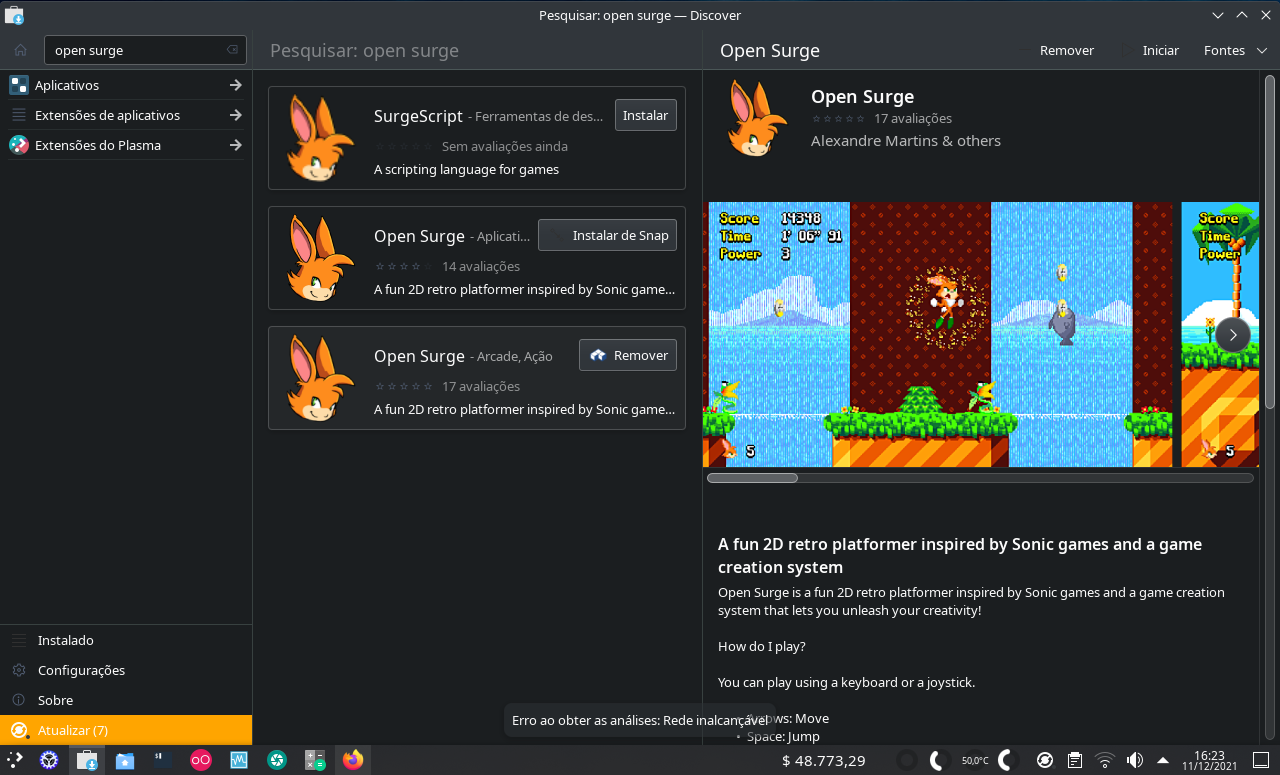Click '17 avaliações' in details page
Screen dimensions: 1280x775
pyautogui.click(x=913, y=118)
